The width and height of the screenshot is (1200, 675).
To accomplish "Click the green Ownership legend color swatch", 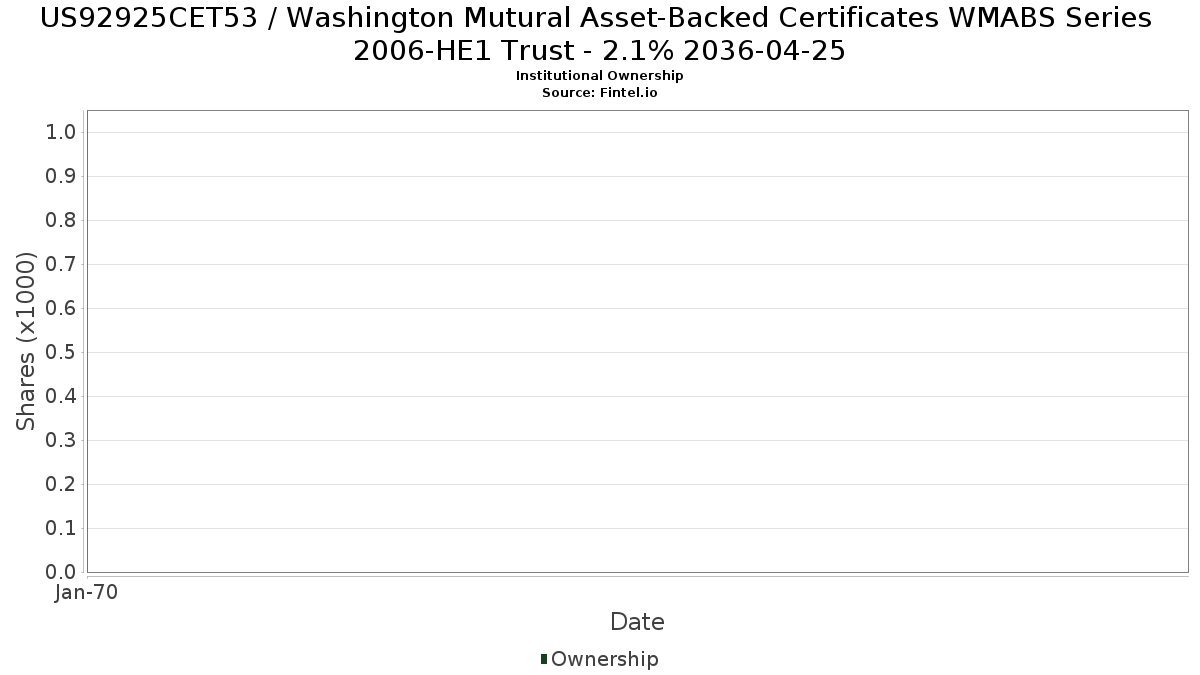I will (544, 659).
